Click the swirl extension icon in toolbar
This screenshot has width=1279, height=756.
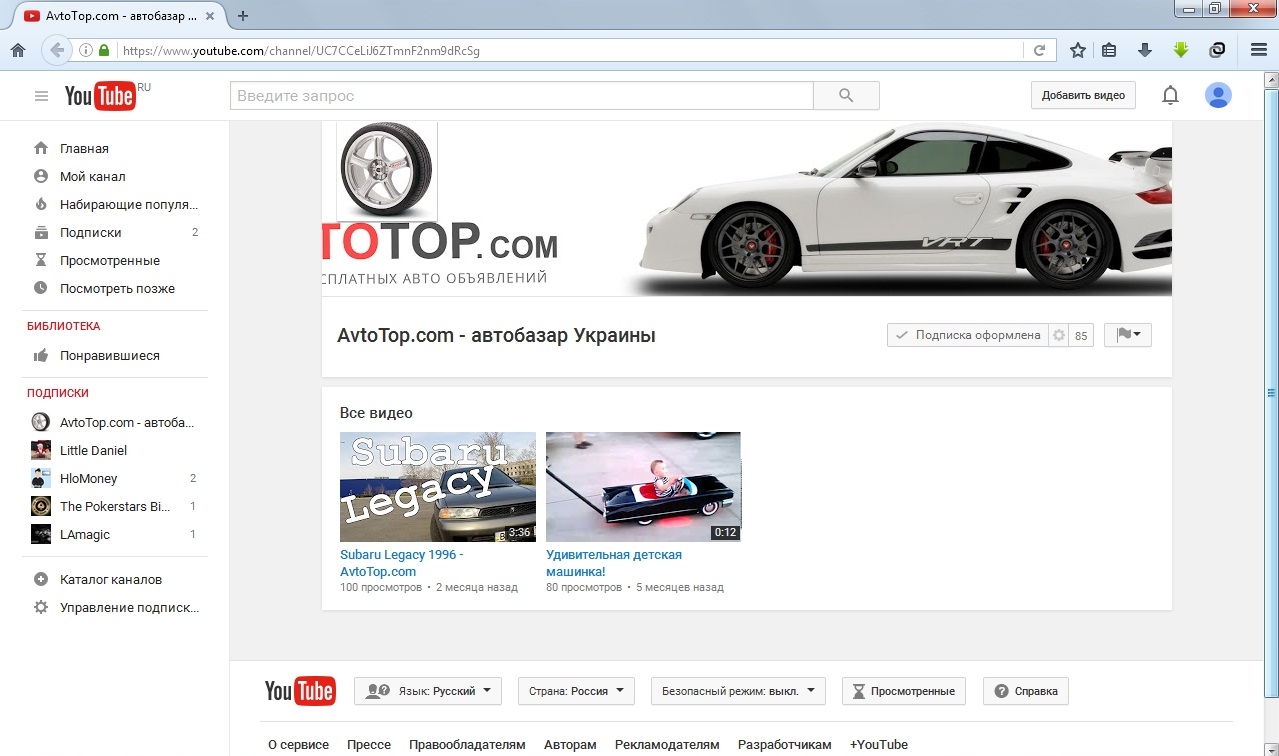pos(1217,50)
